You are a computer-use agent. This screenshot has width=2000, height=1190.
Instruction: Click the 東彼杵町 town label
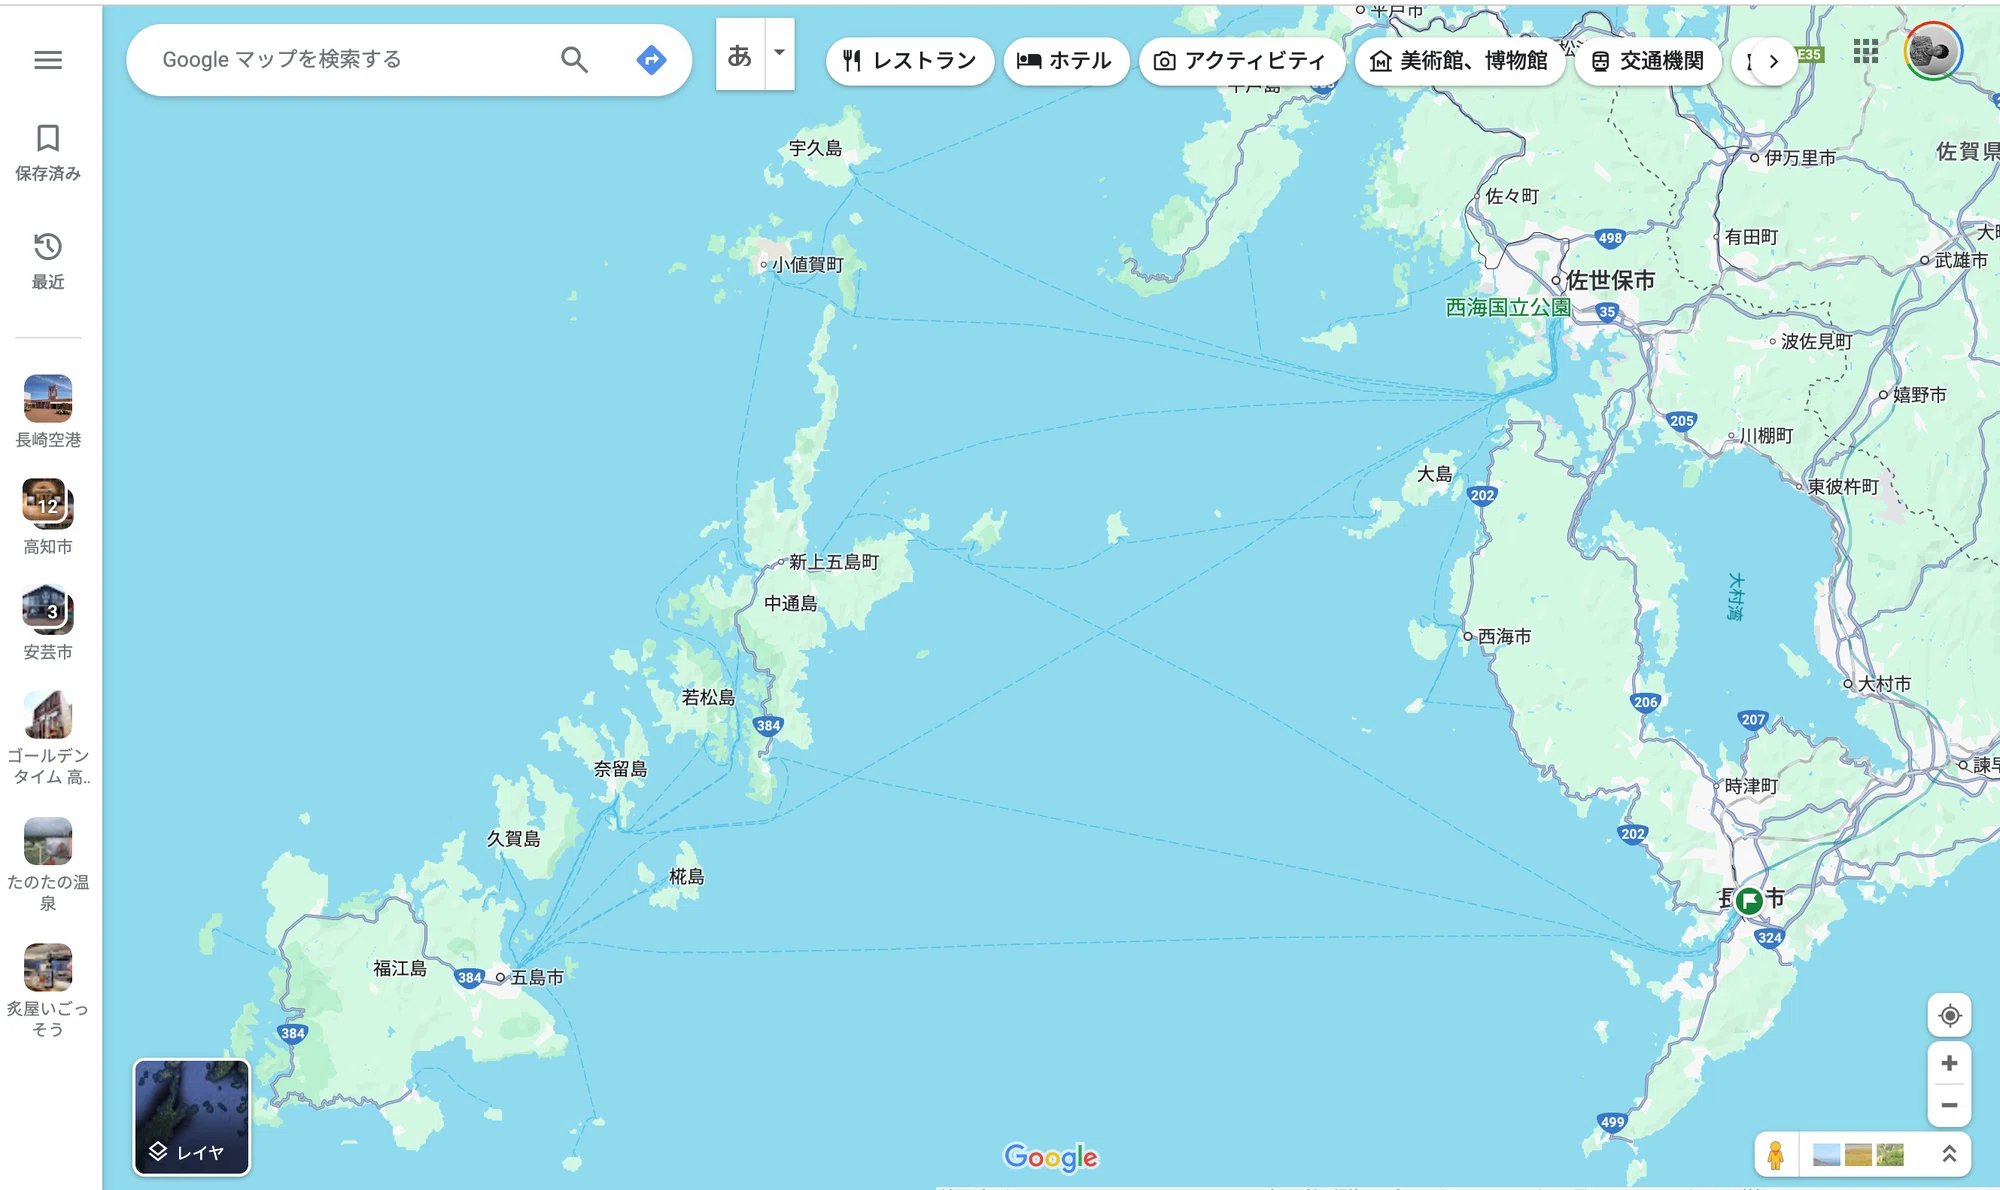(1843, 486)
